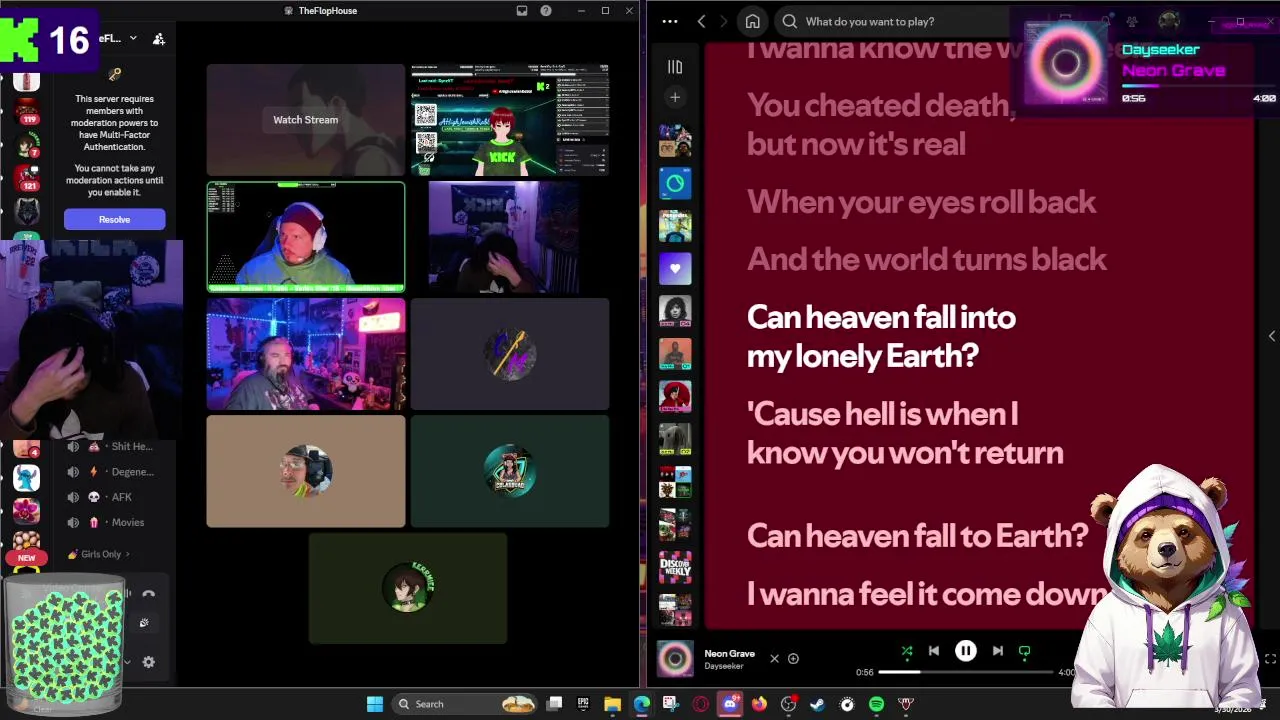This screenshot has width=1280, height=720.
Task: Open Spotify's three-dot main menu
Action: 670,21
